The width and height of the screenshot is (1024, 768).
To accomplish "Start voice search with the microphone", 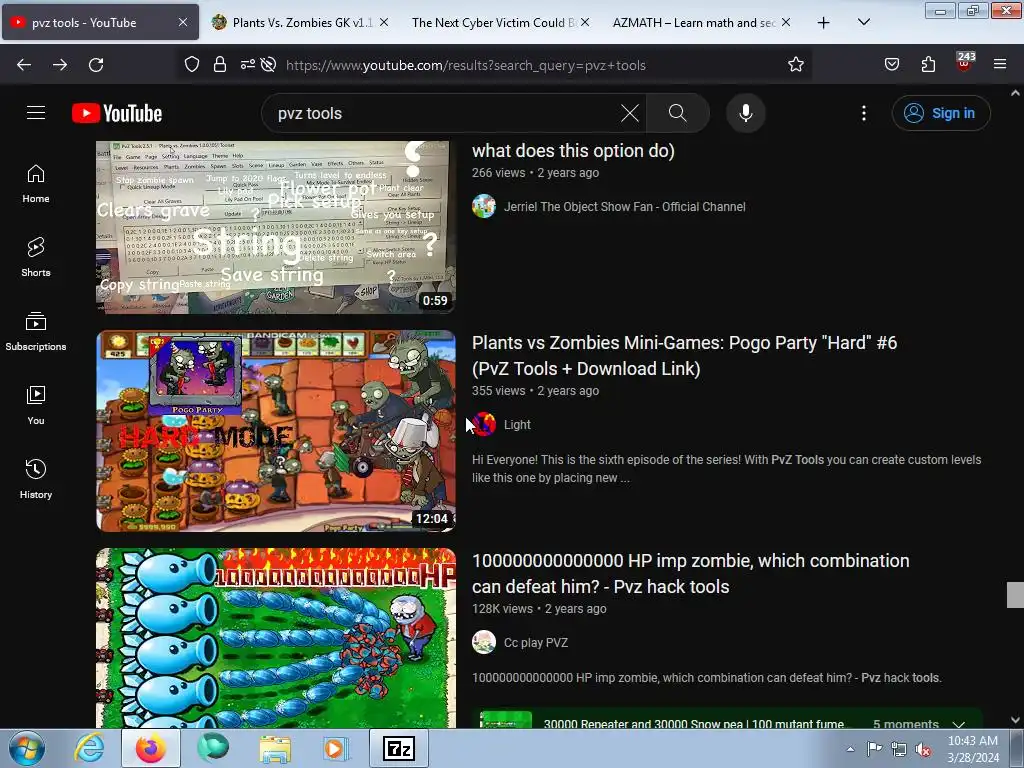I will (745, 113).
